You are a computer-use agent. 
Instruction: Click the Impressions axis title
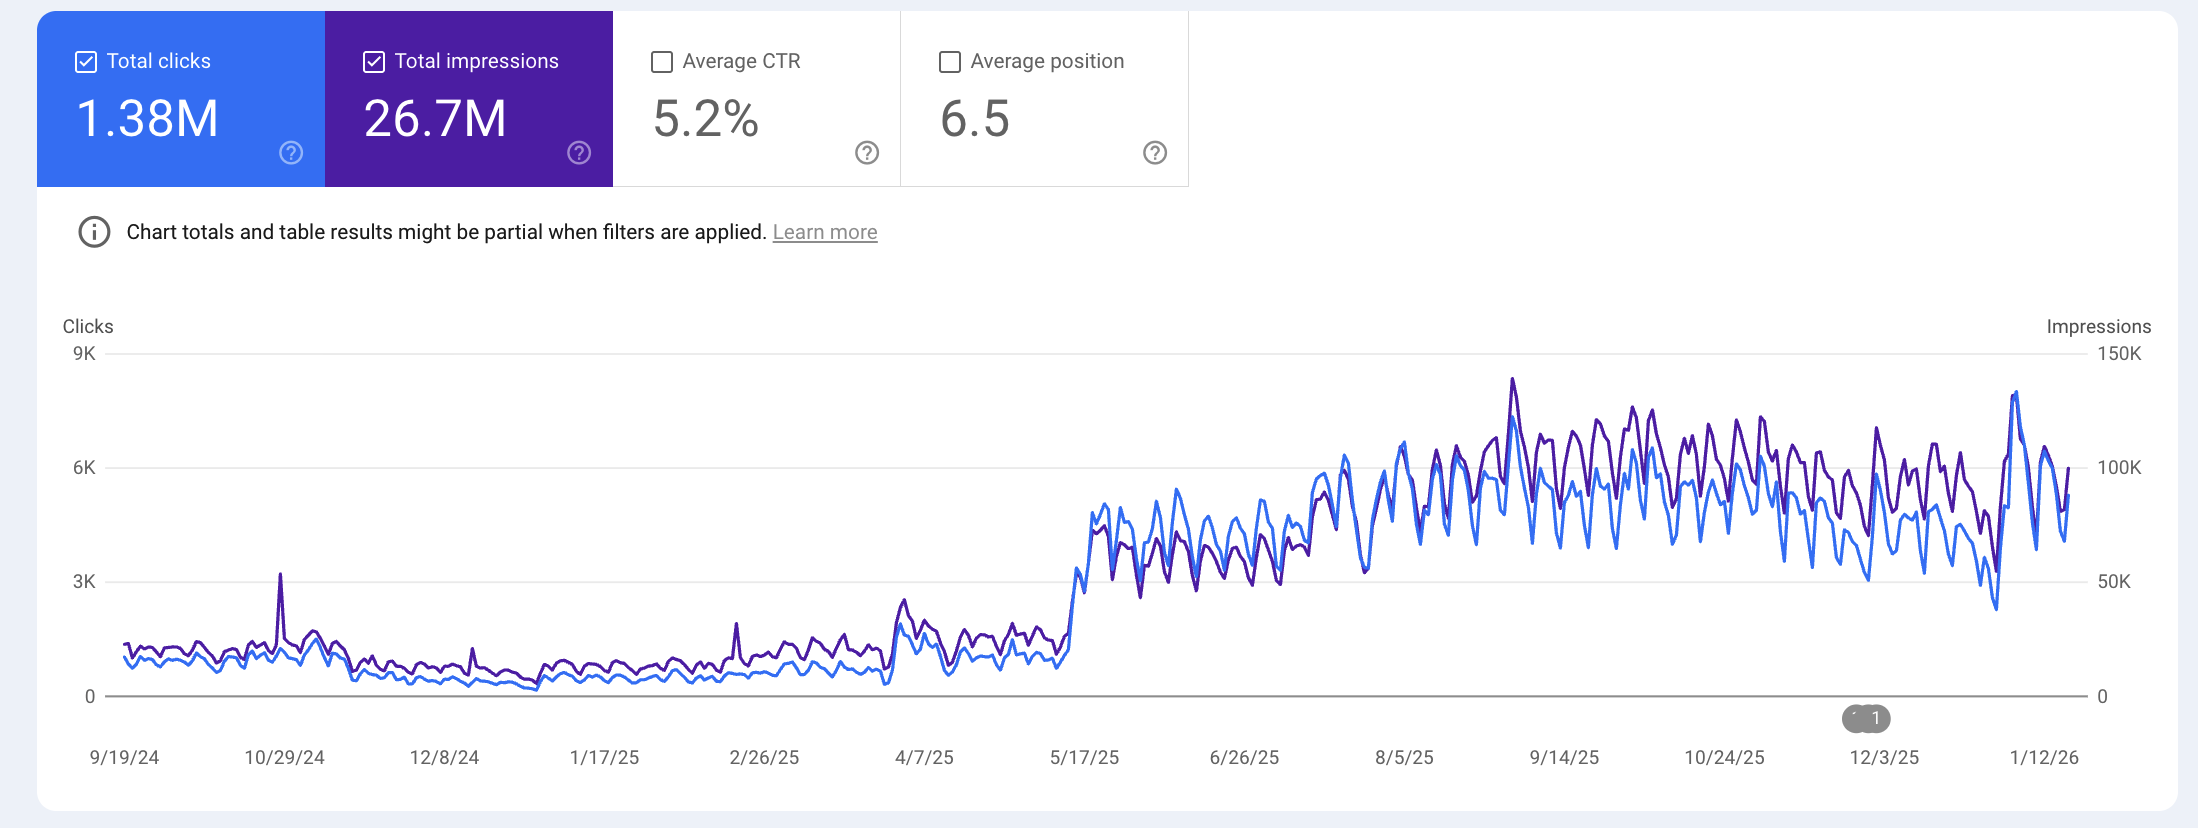pos(2098,326)
